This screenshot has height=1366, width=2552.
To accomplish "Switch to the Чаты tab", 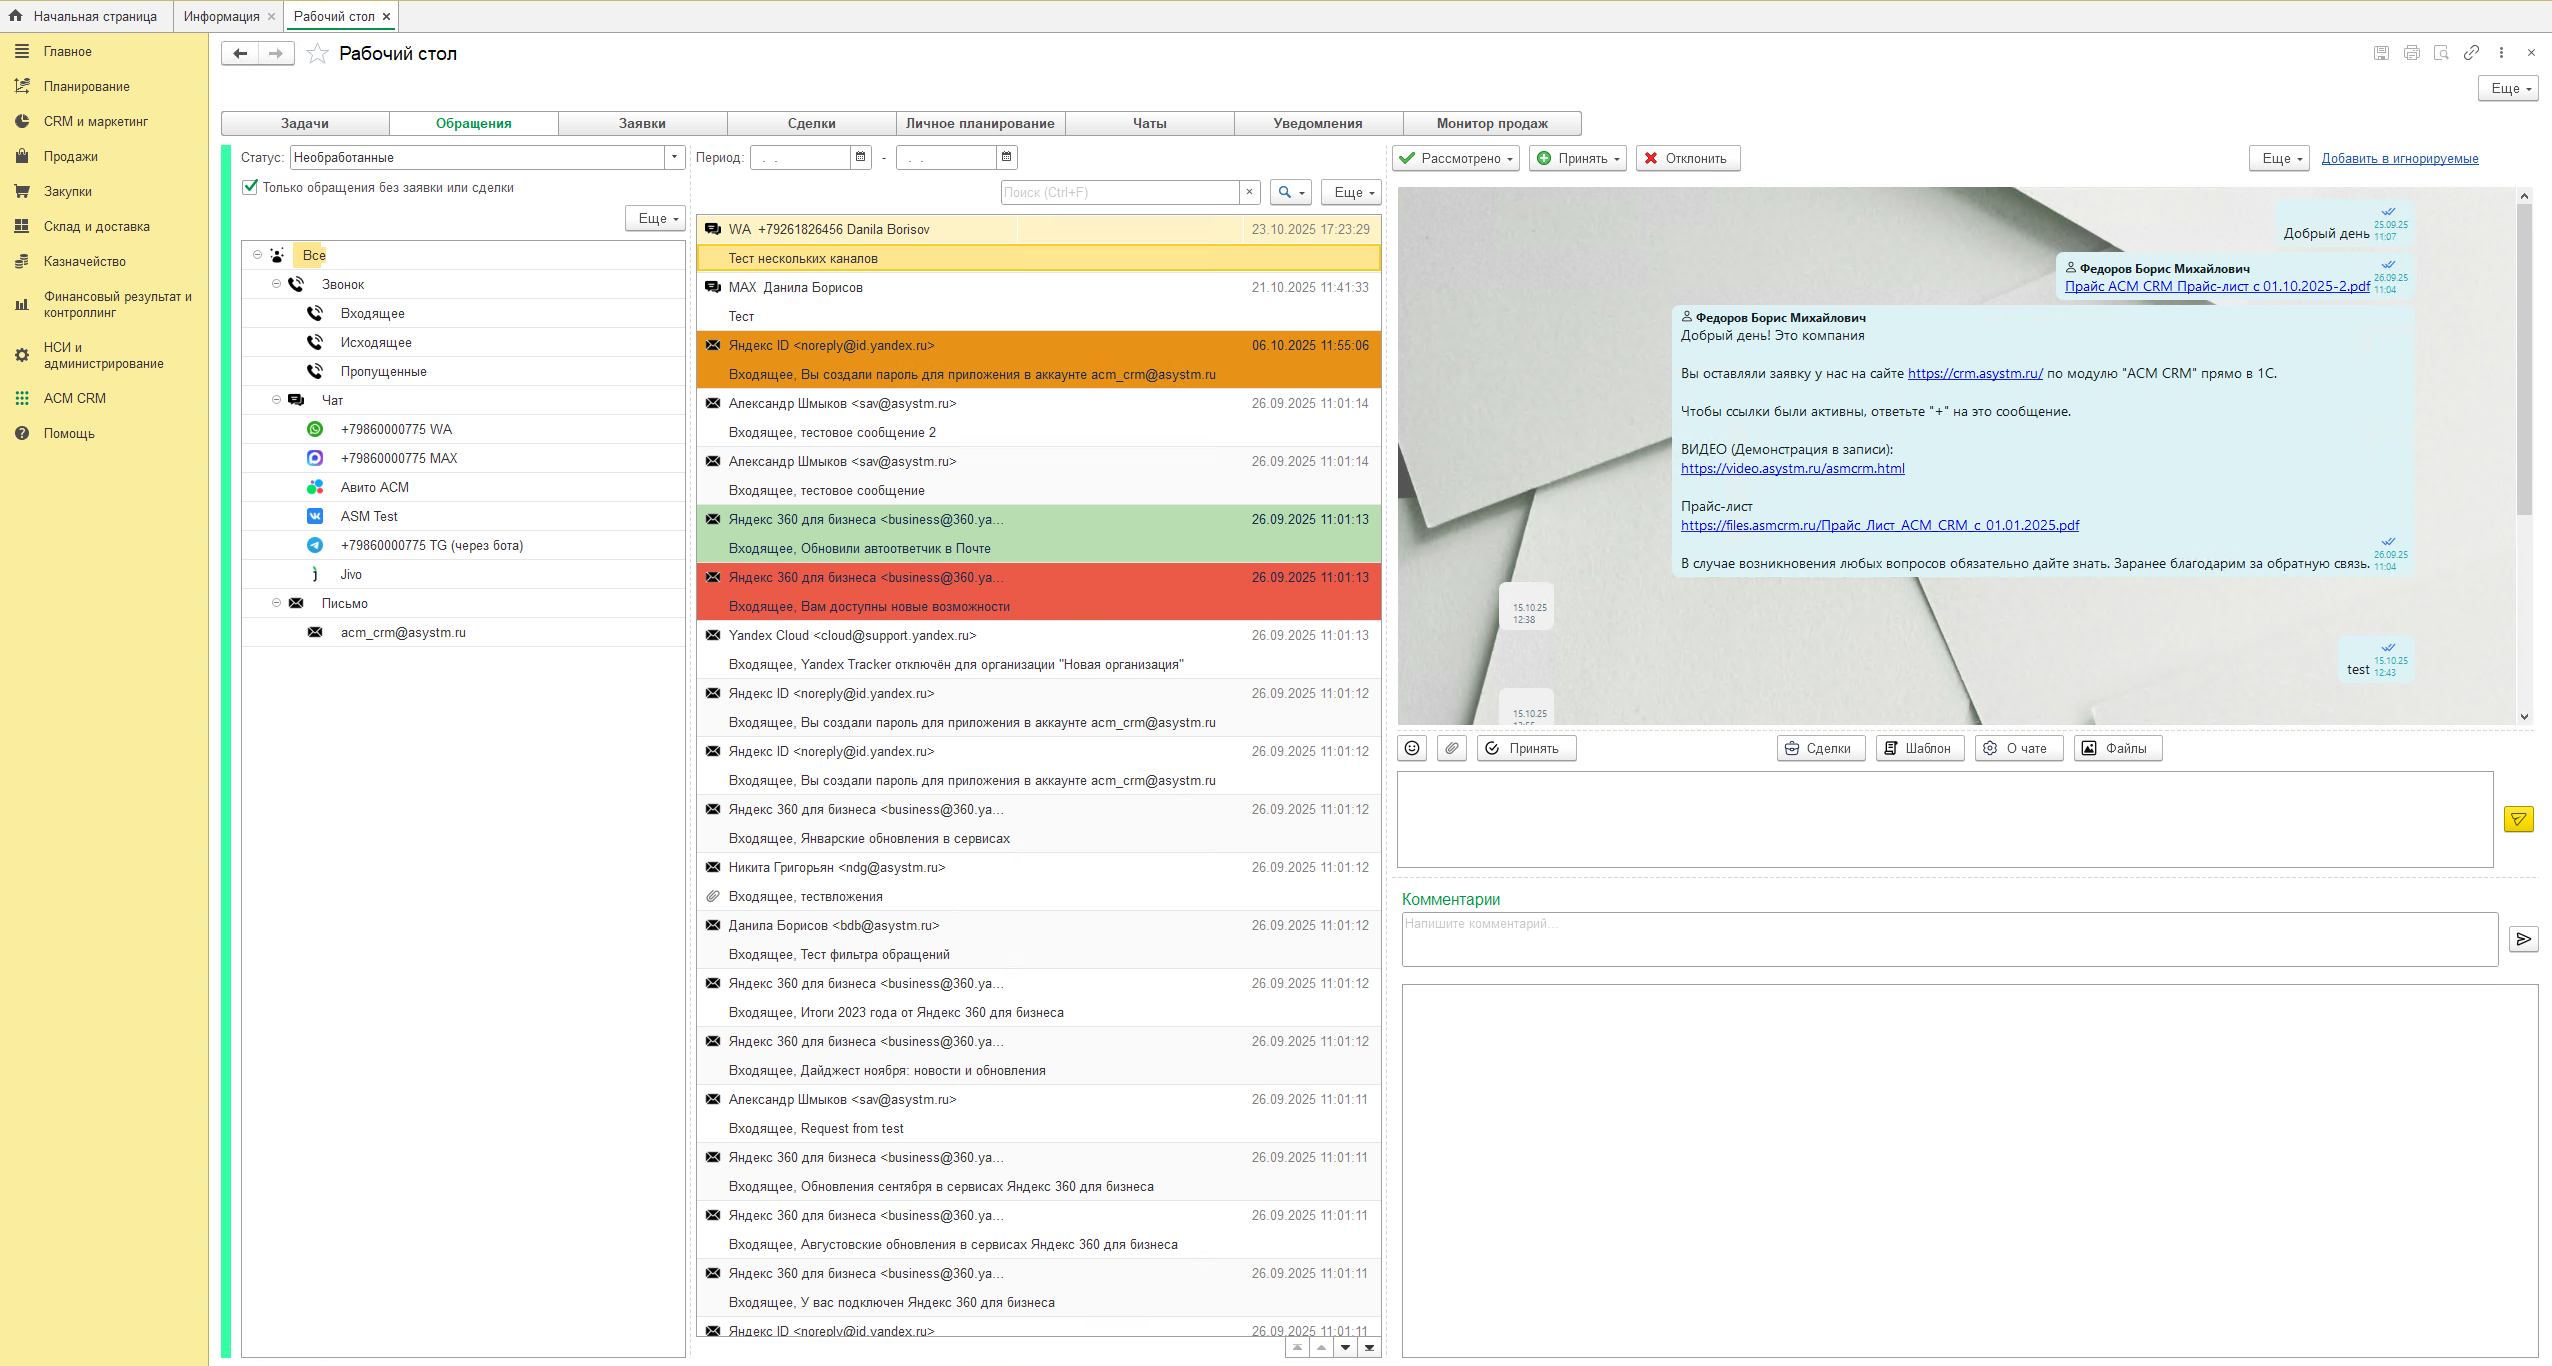I will 1149,123.
